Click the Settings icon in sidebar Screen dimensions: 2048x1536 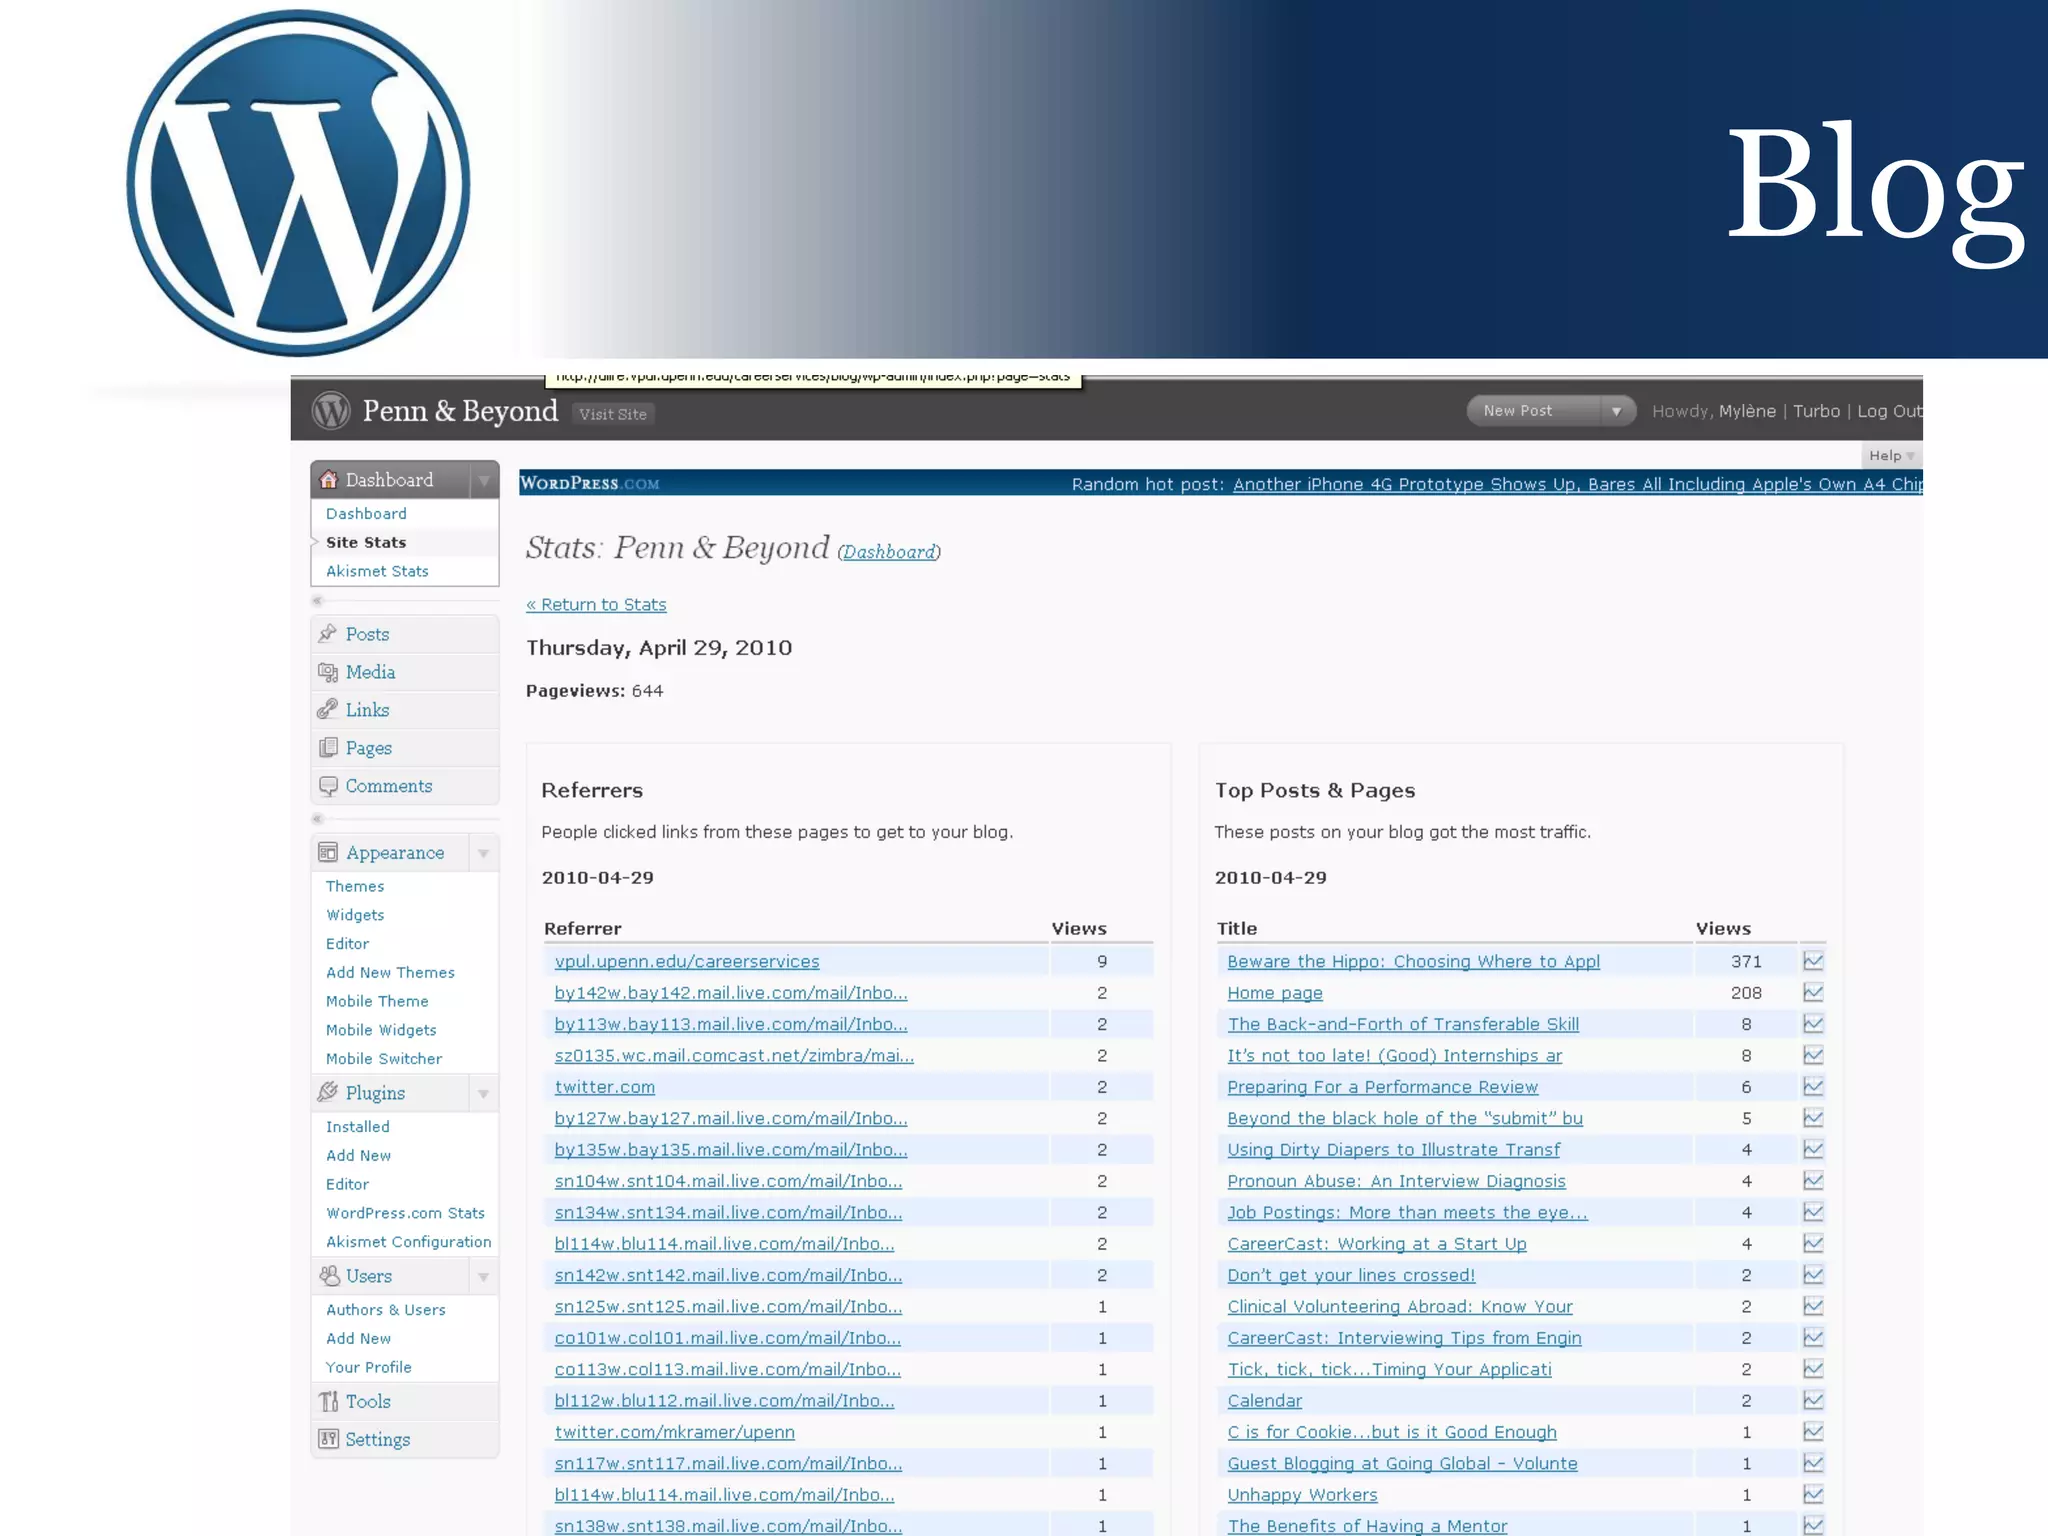pyautogui.click(x=328, y=1439)
